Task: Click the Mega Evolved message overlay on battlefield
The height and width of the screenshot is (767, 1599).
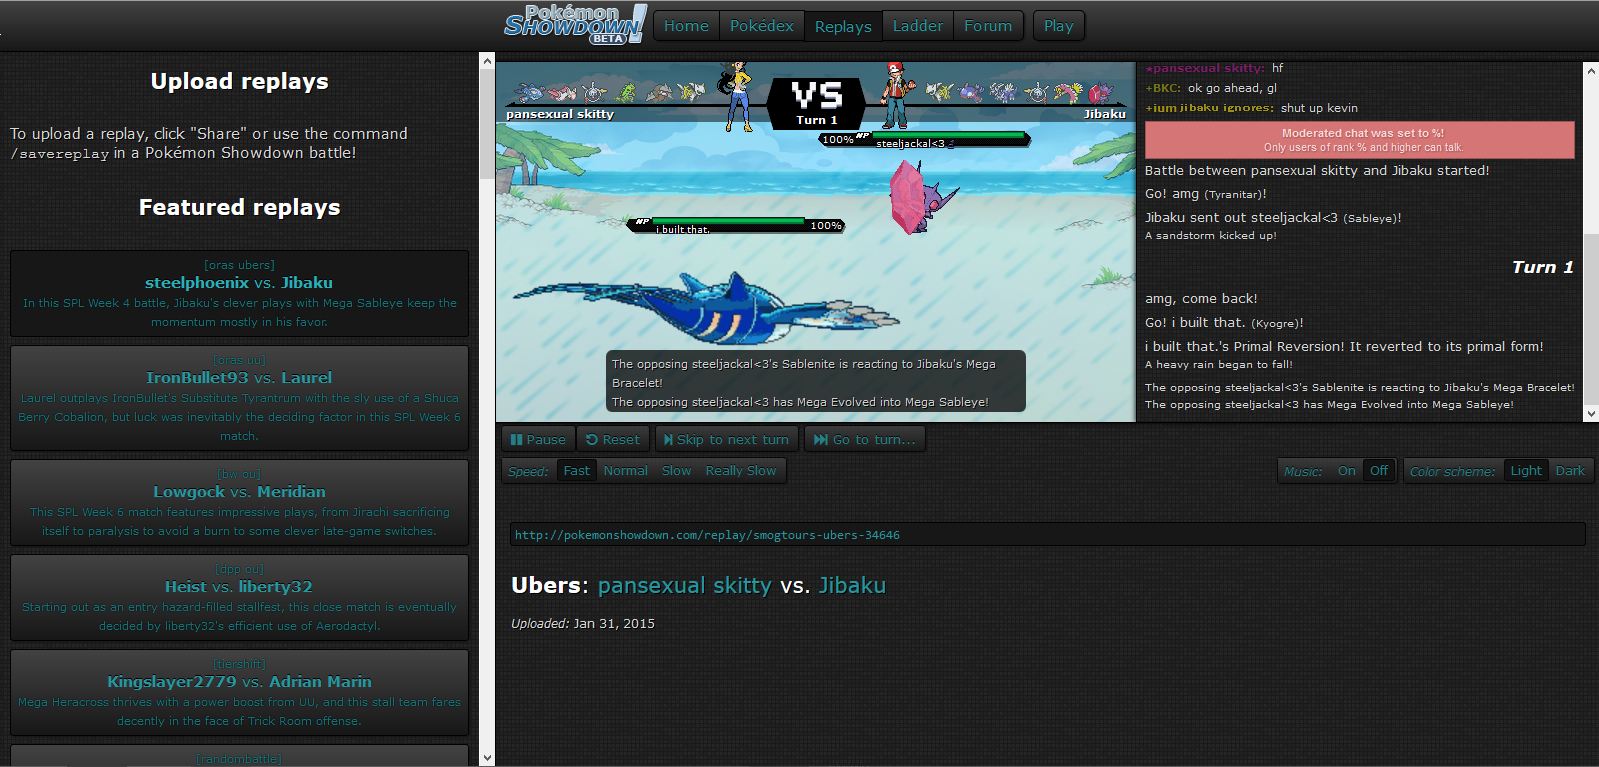Action: click(x=816, y=381)
